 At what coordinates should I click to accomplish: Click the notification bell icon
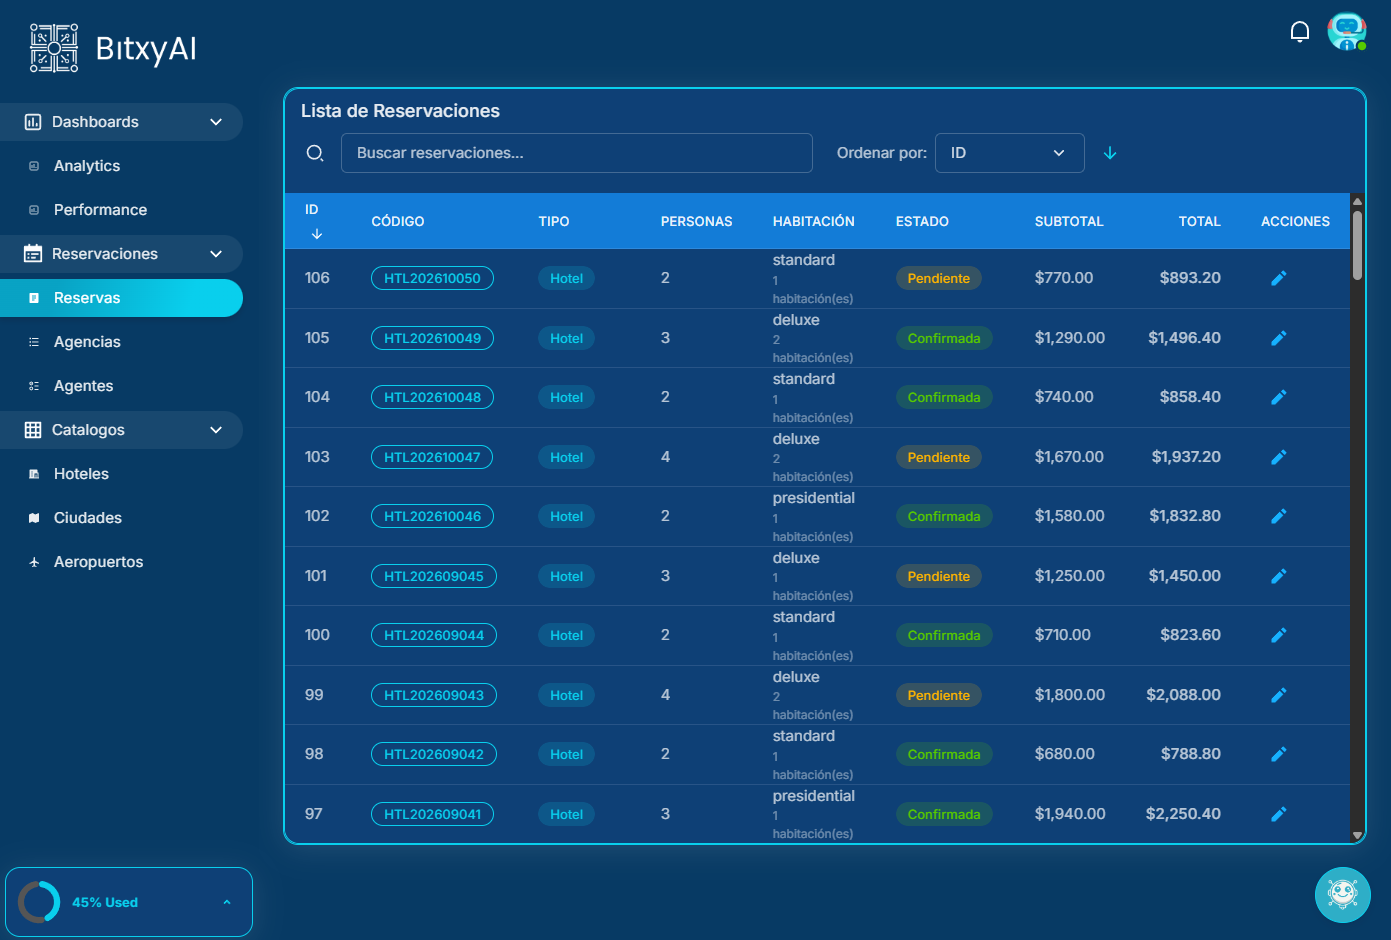tap(1299, 32)
